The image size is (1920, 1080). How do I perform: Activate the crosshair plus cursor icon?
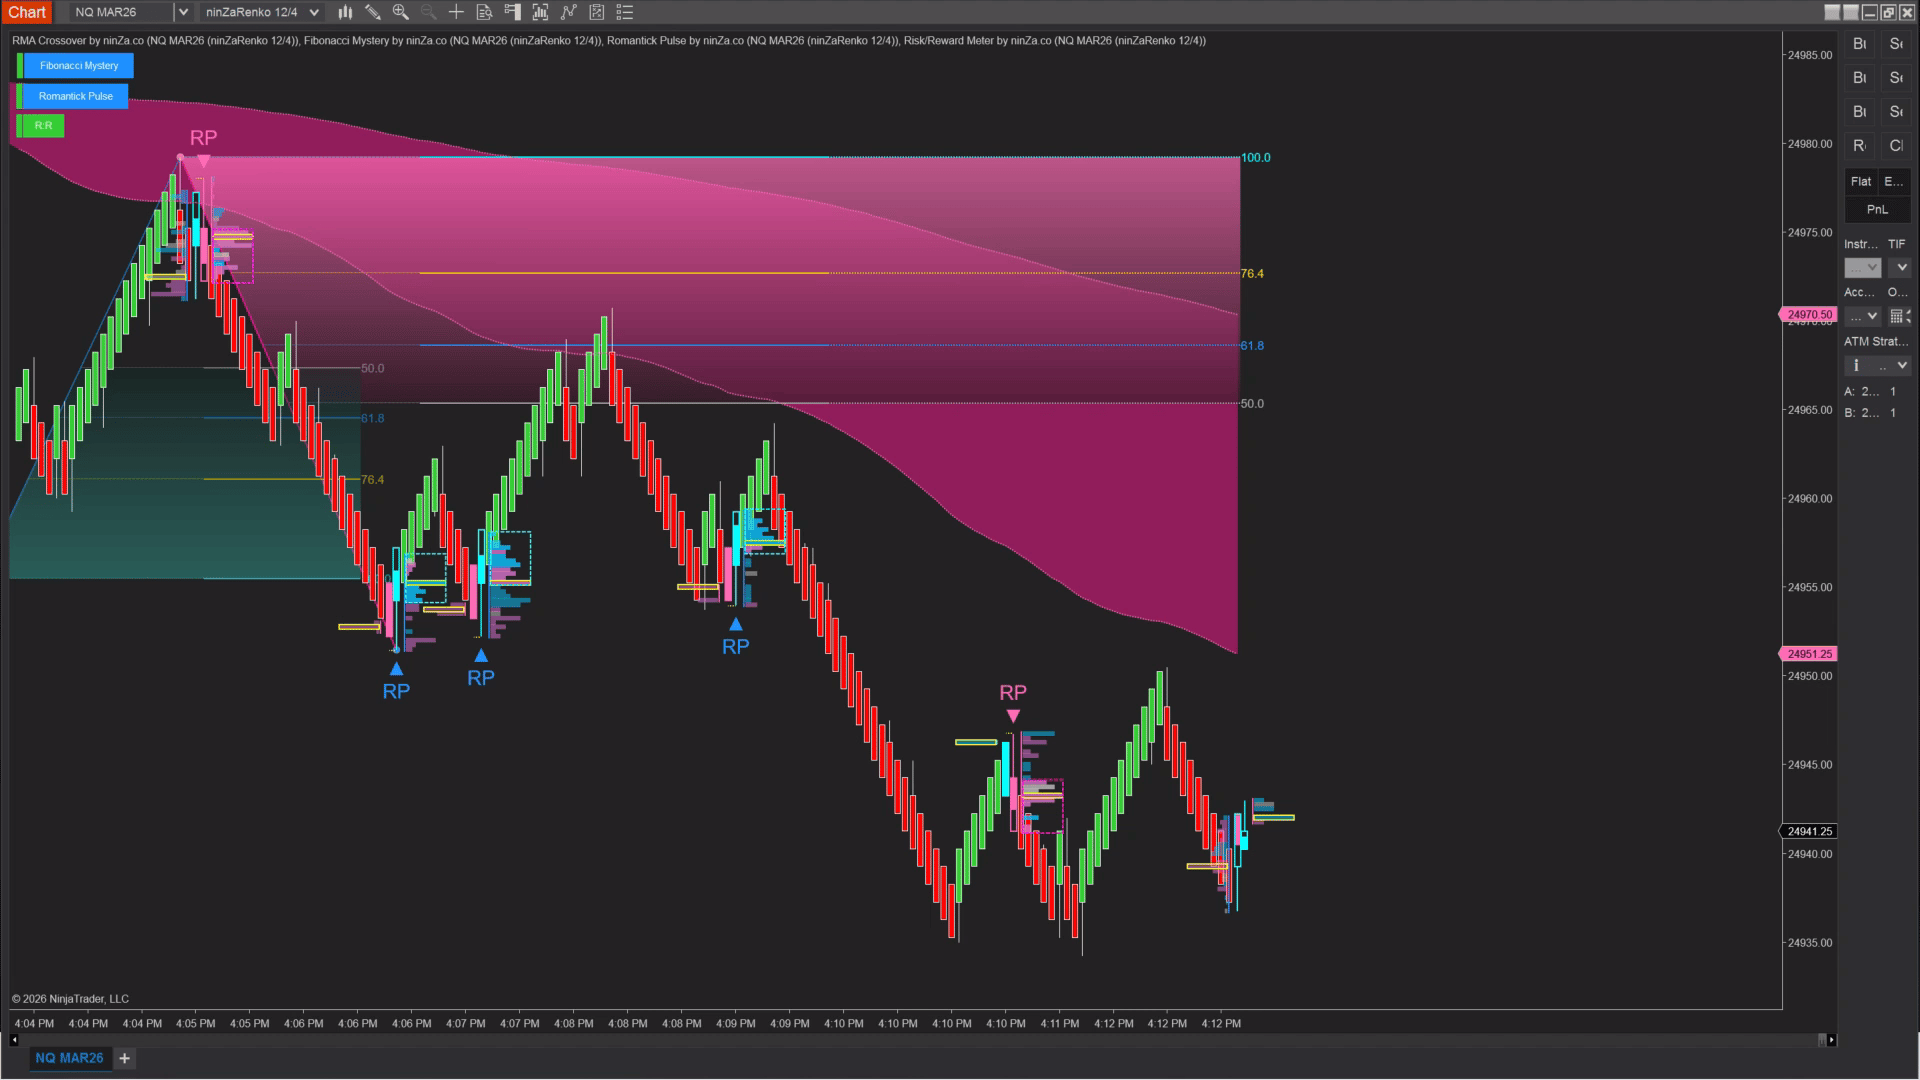[456, 12]
